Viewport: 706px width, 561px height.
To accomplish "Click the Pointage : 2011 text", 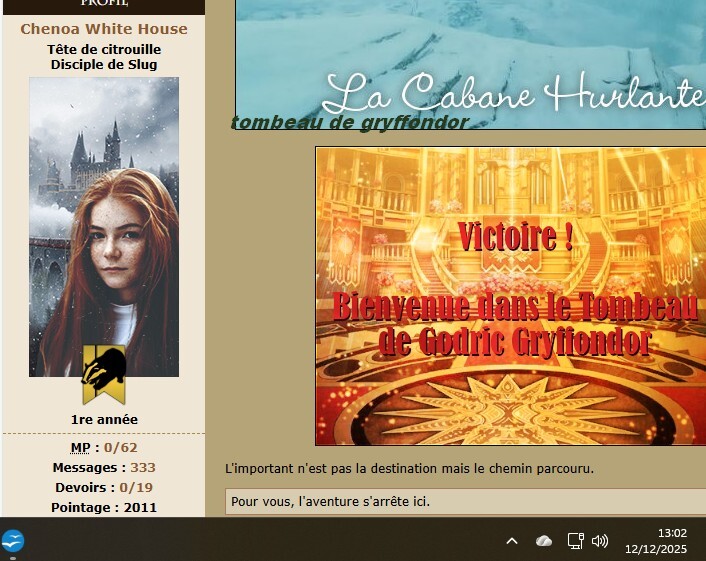I will coord(104,507).
